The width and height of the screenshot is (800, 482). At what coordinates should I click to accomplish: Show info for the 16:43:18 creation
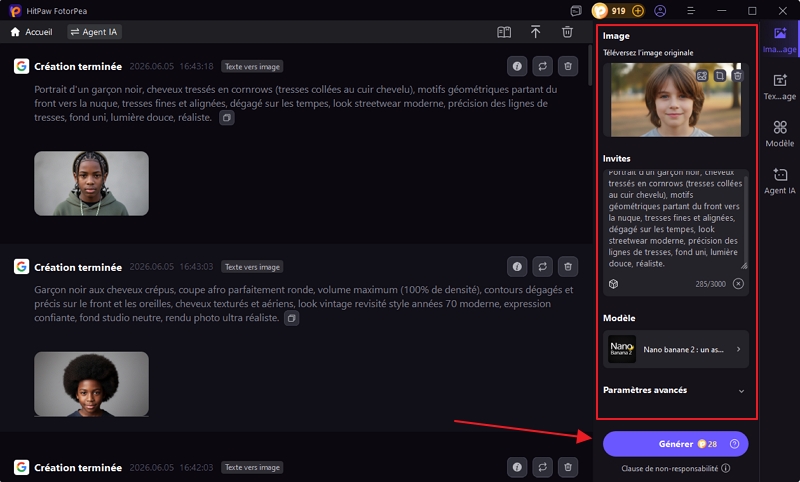517,66
